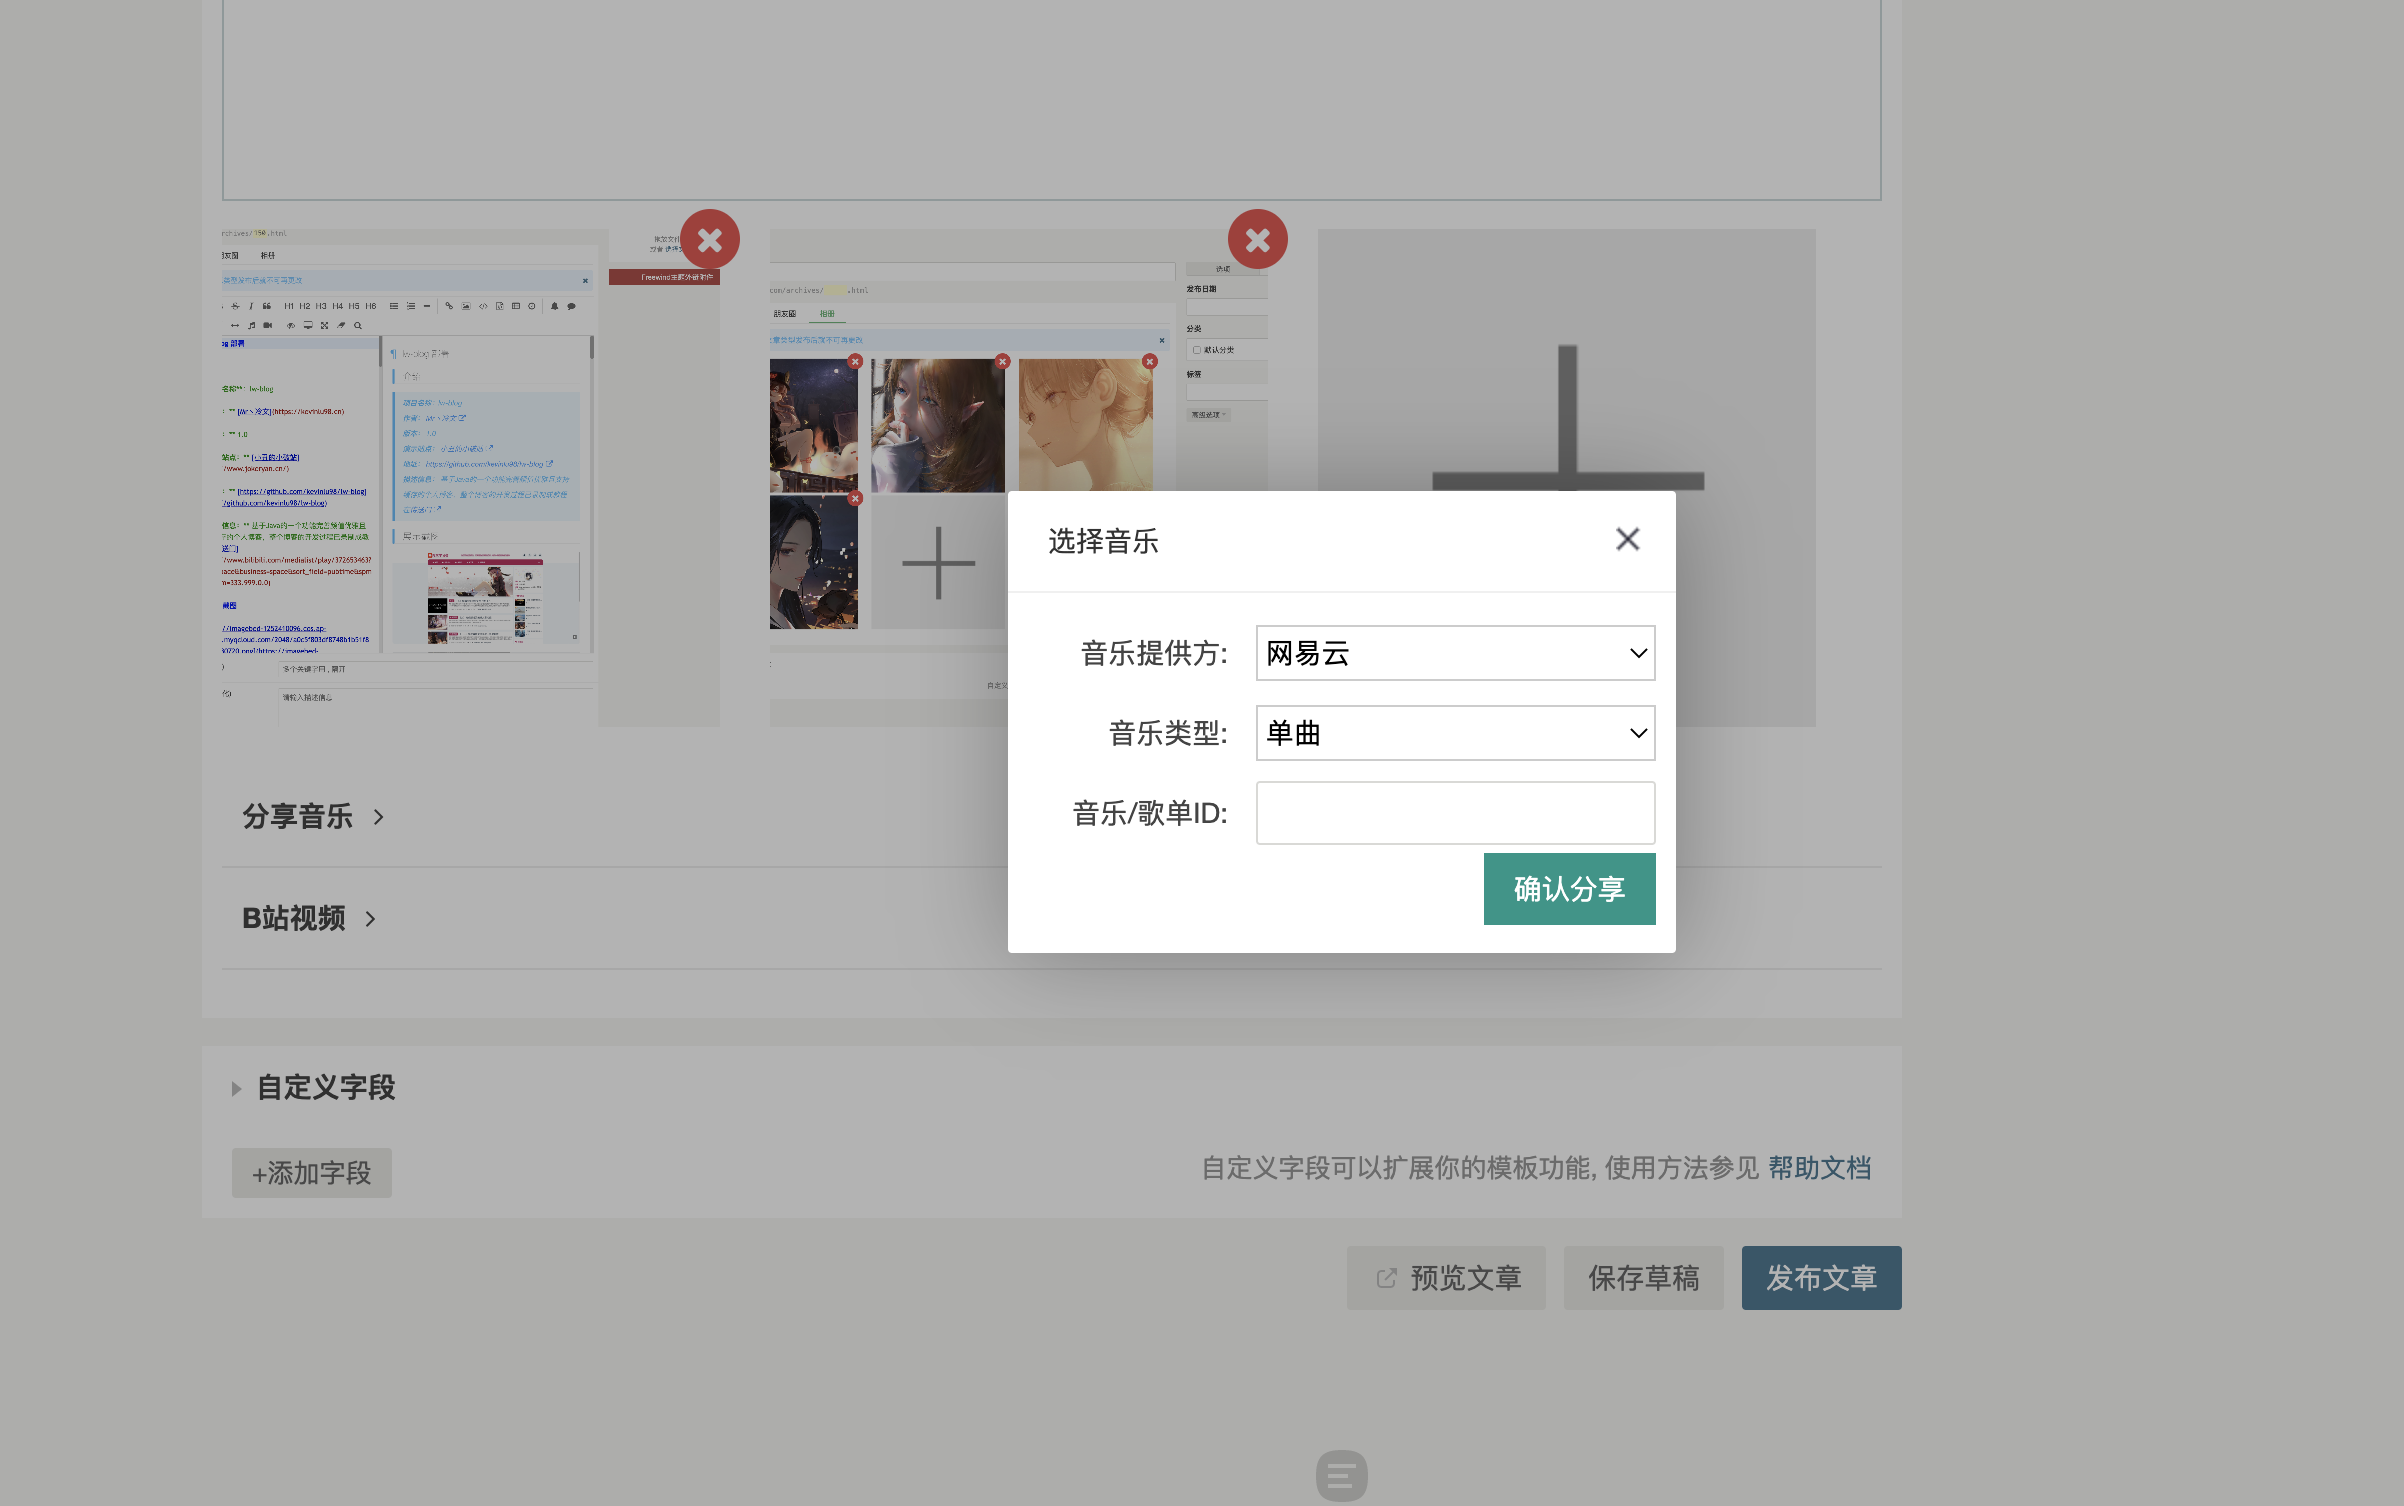
Task: Open the 帮助文档 link
Action: pyautogui.click(x=1819, y=1168)
